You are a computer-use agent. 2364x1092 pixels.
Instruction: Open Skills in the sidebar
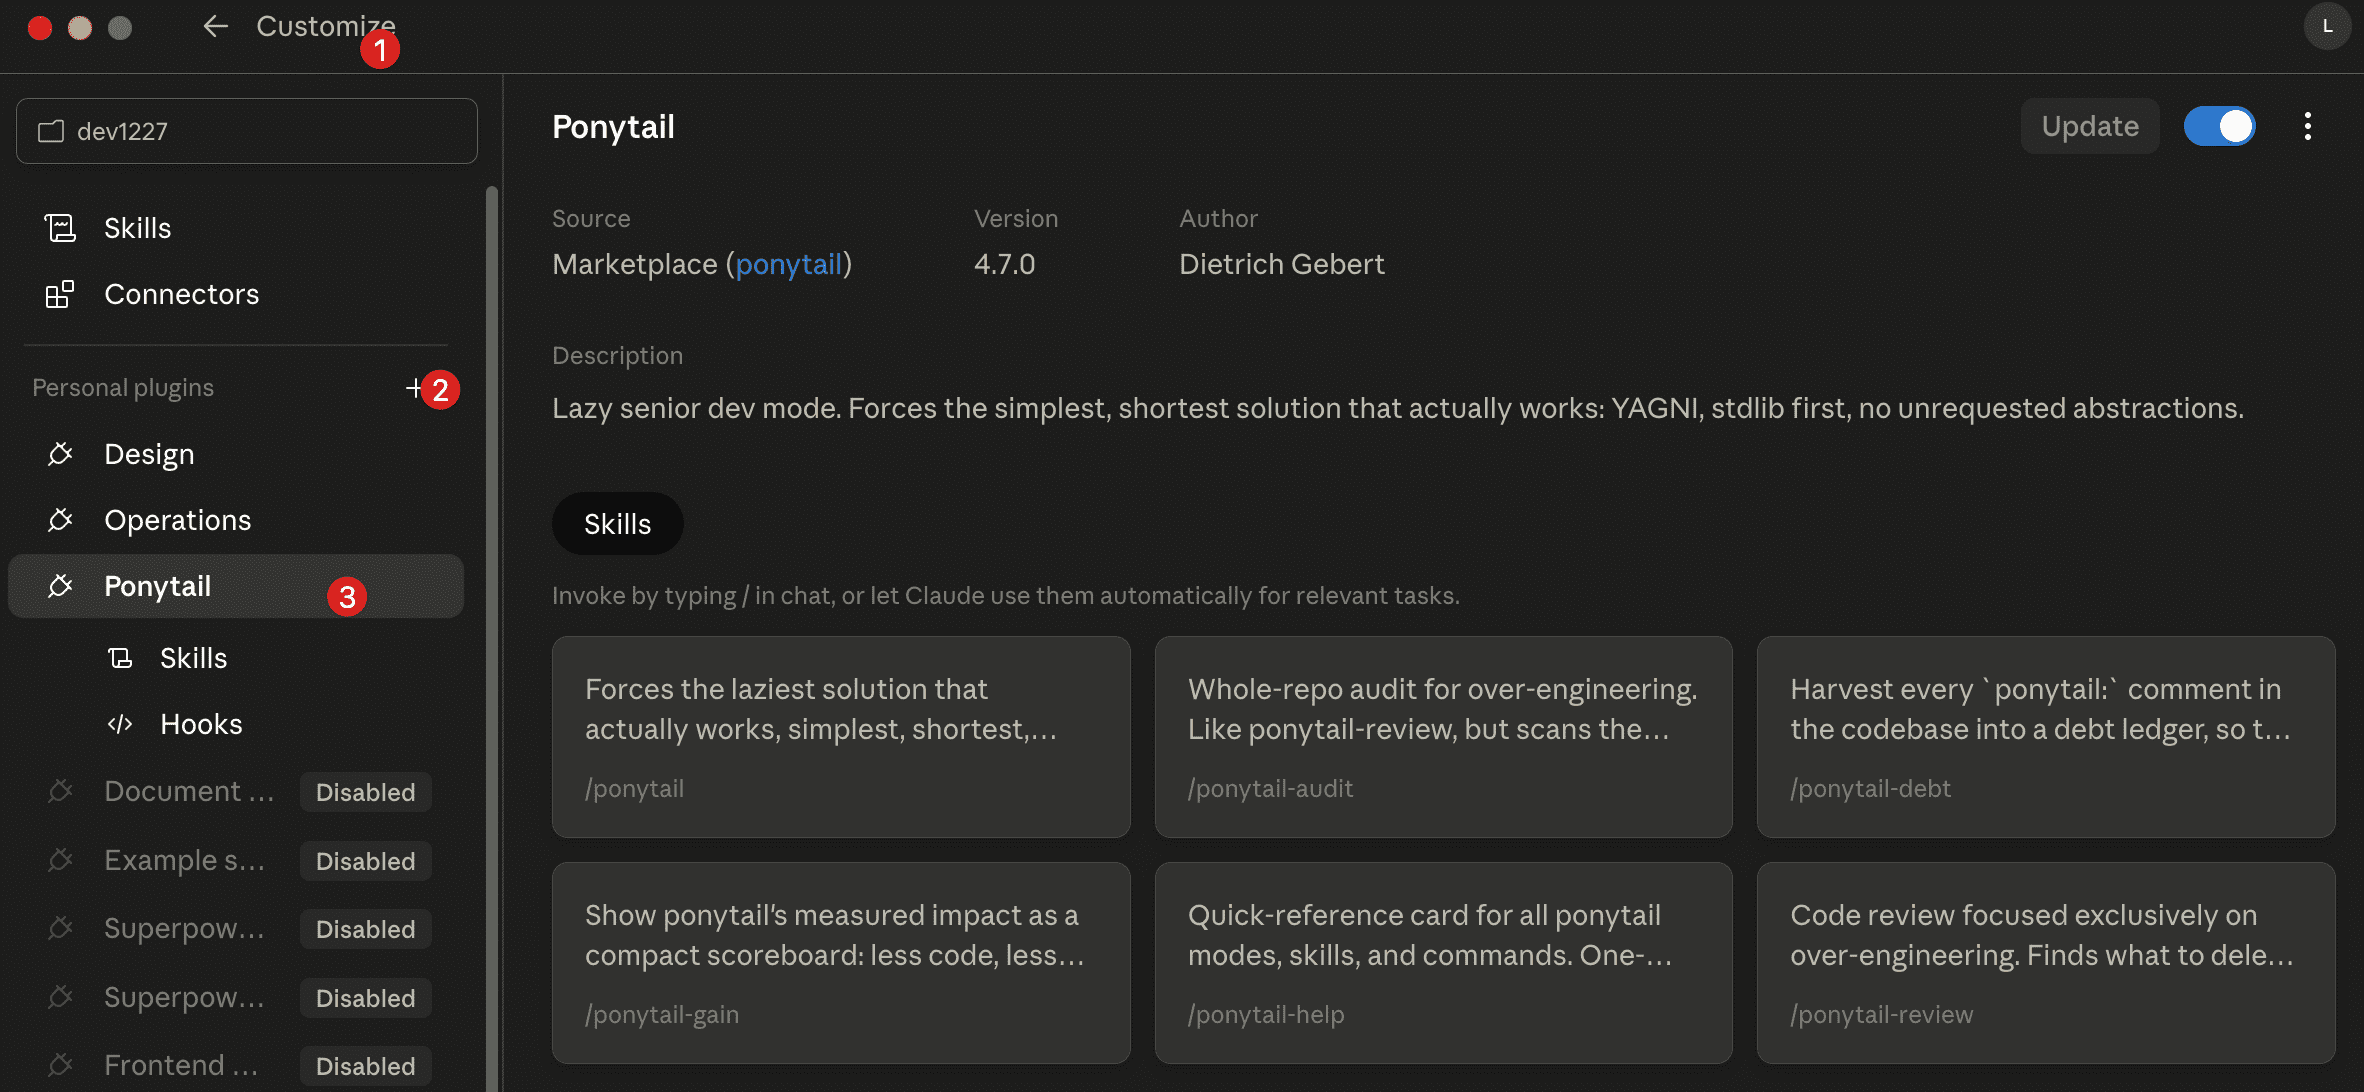(x=236, y=228)
